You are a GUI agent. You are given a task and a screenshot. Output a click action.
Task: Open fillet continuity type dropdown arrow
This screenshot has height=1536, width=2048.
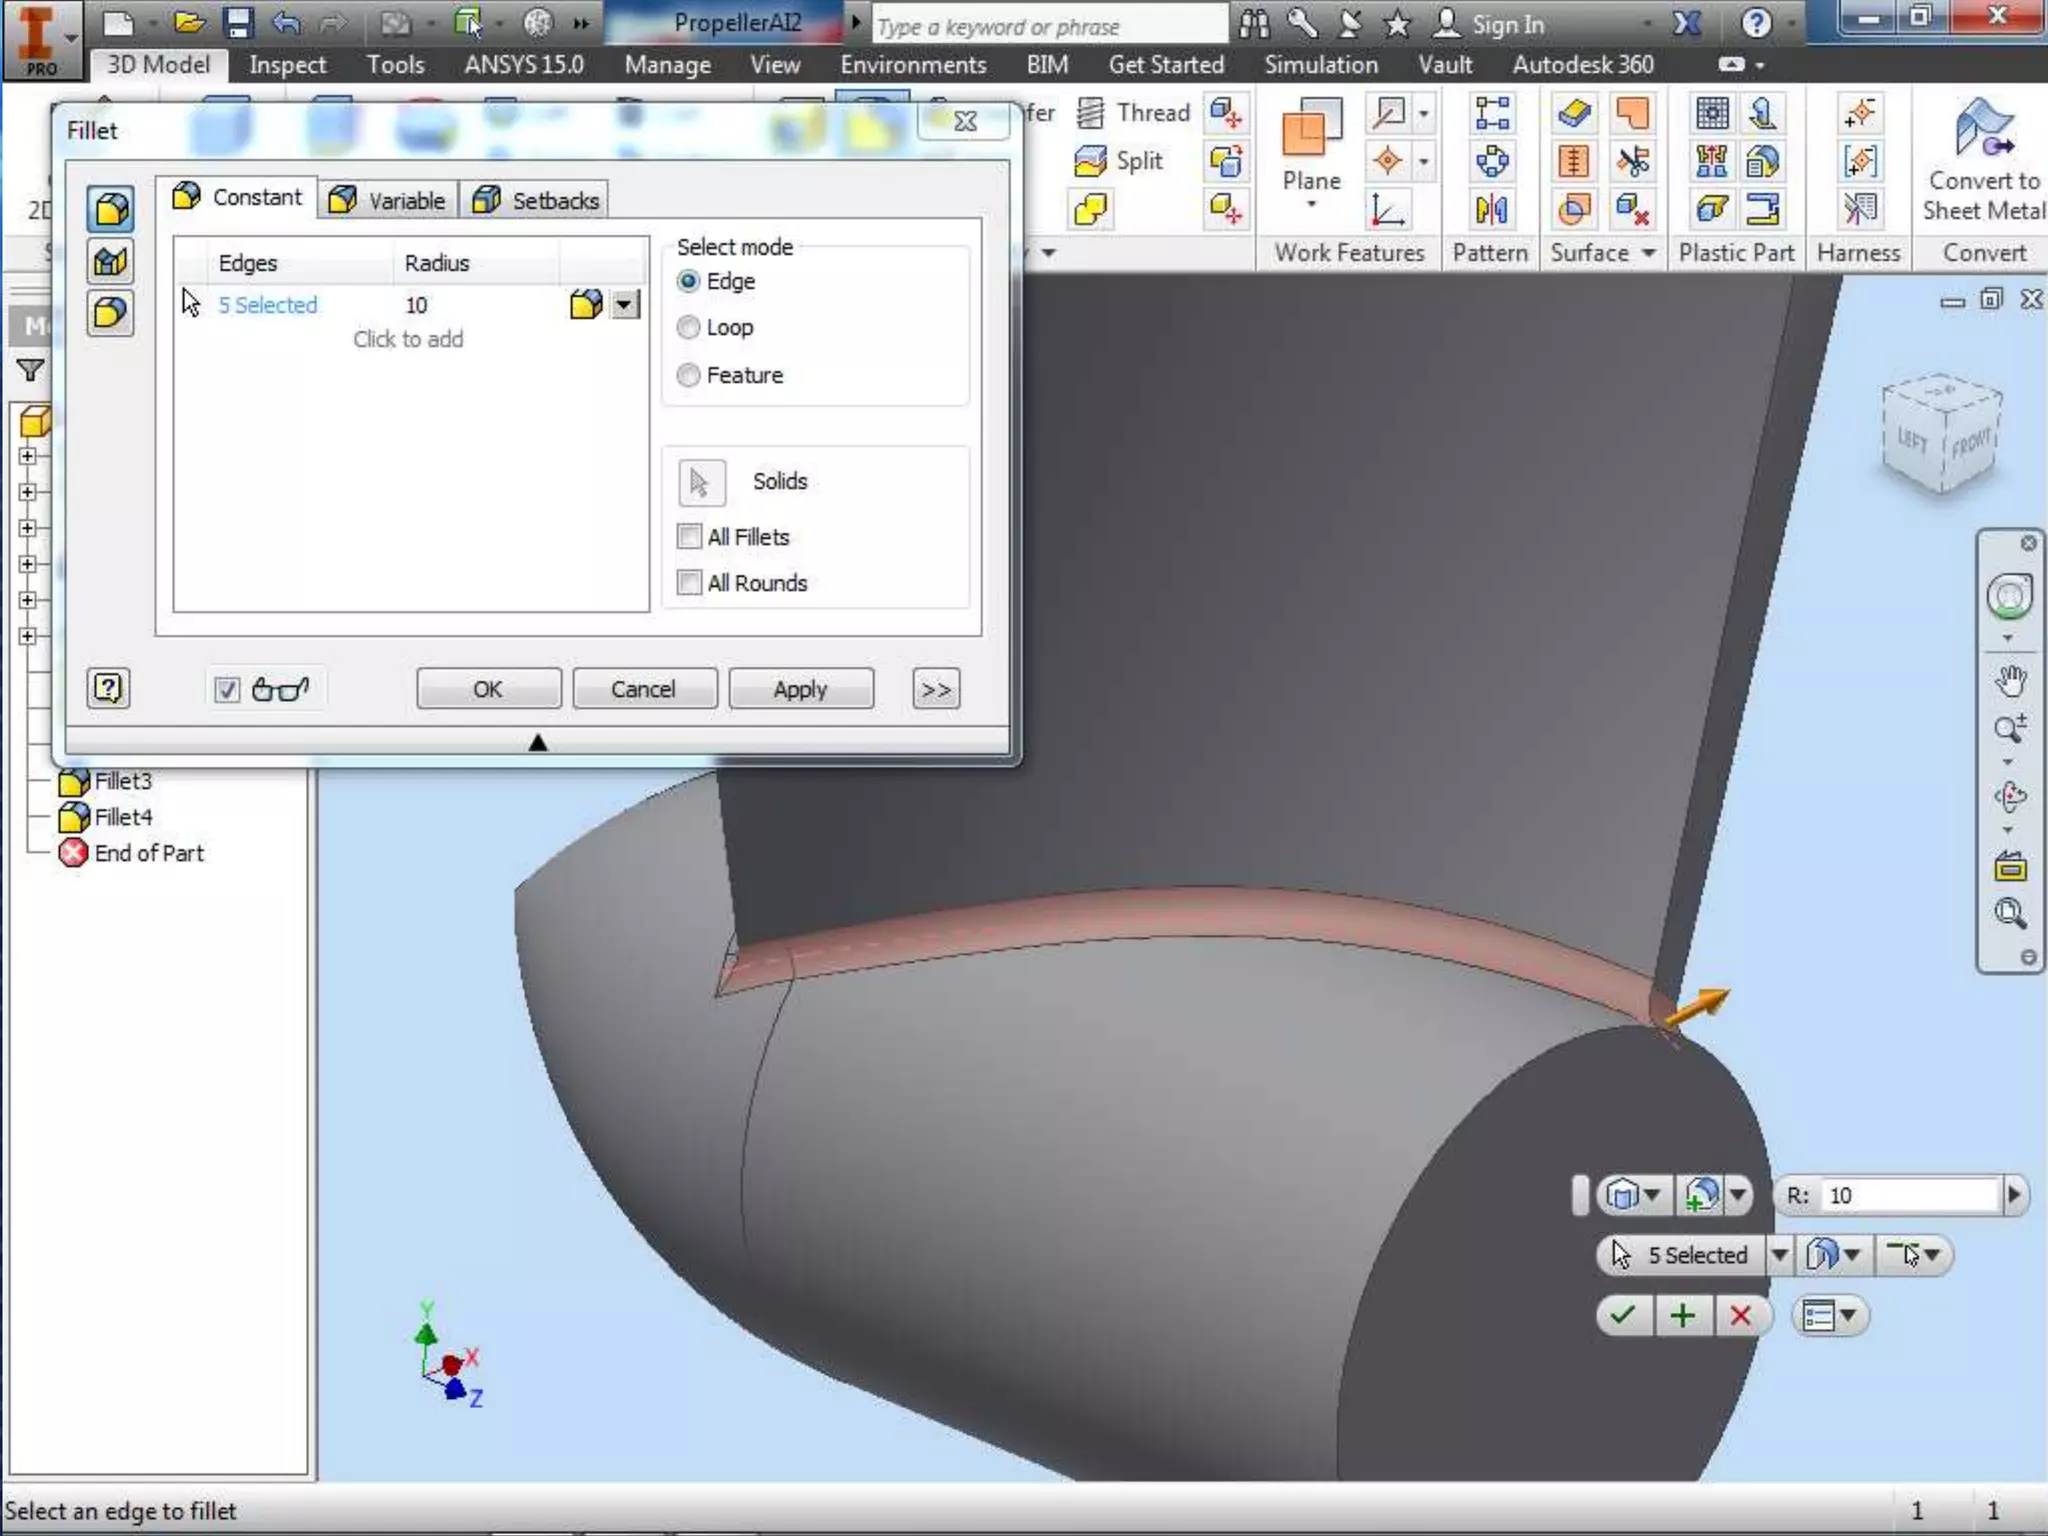[625, 304]
